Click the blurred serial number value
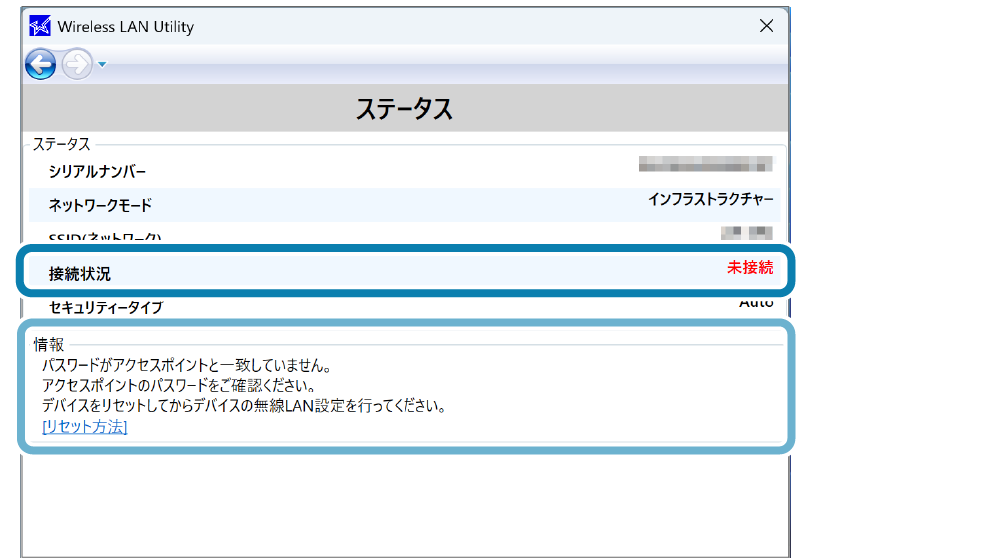The height and width of the screenshot is (558, 1001). (x=705, y=163)
